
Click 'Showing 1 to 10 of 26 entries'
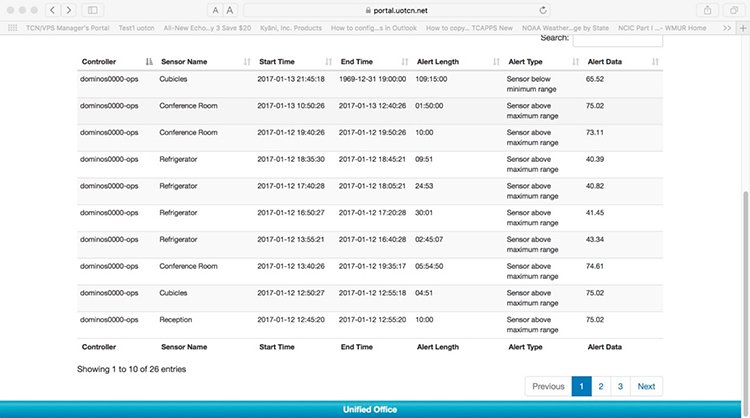(x=132, y=369)
